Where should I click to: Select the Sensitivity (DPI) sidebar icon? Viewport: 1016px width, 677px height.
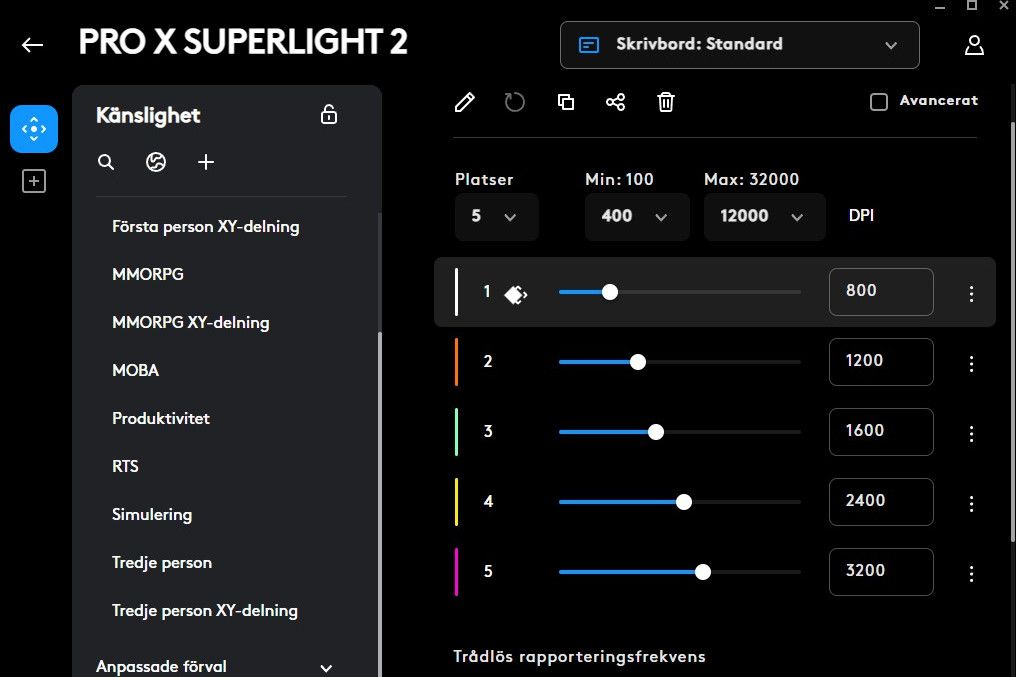34,129
